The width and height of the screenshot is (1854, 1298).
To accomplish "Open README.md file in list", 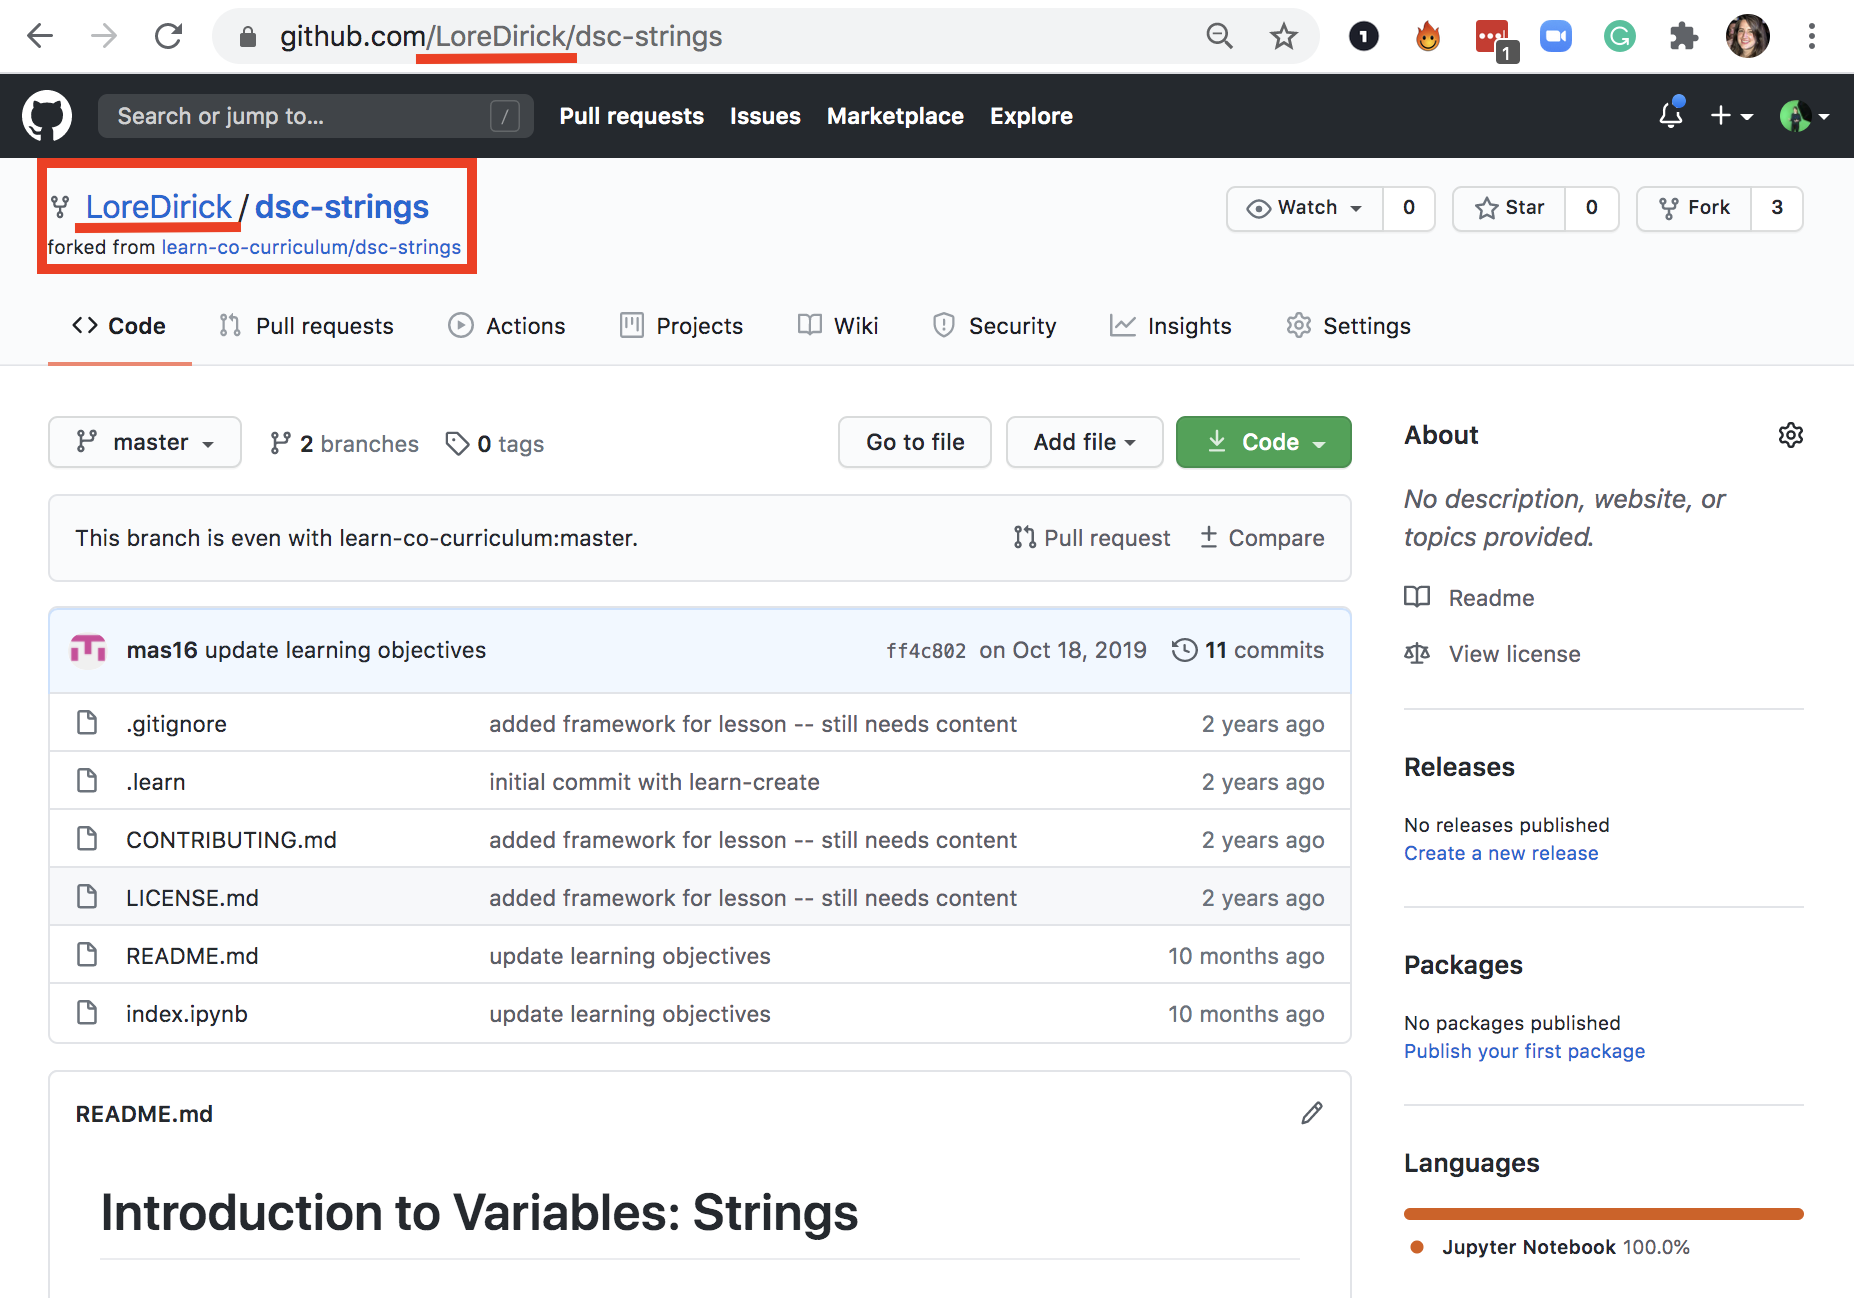I will pos(192,956).
